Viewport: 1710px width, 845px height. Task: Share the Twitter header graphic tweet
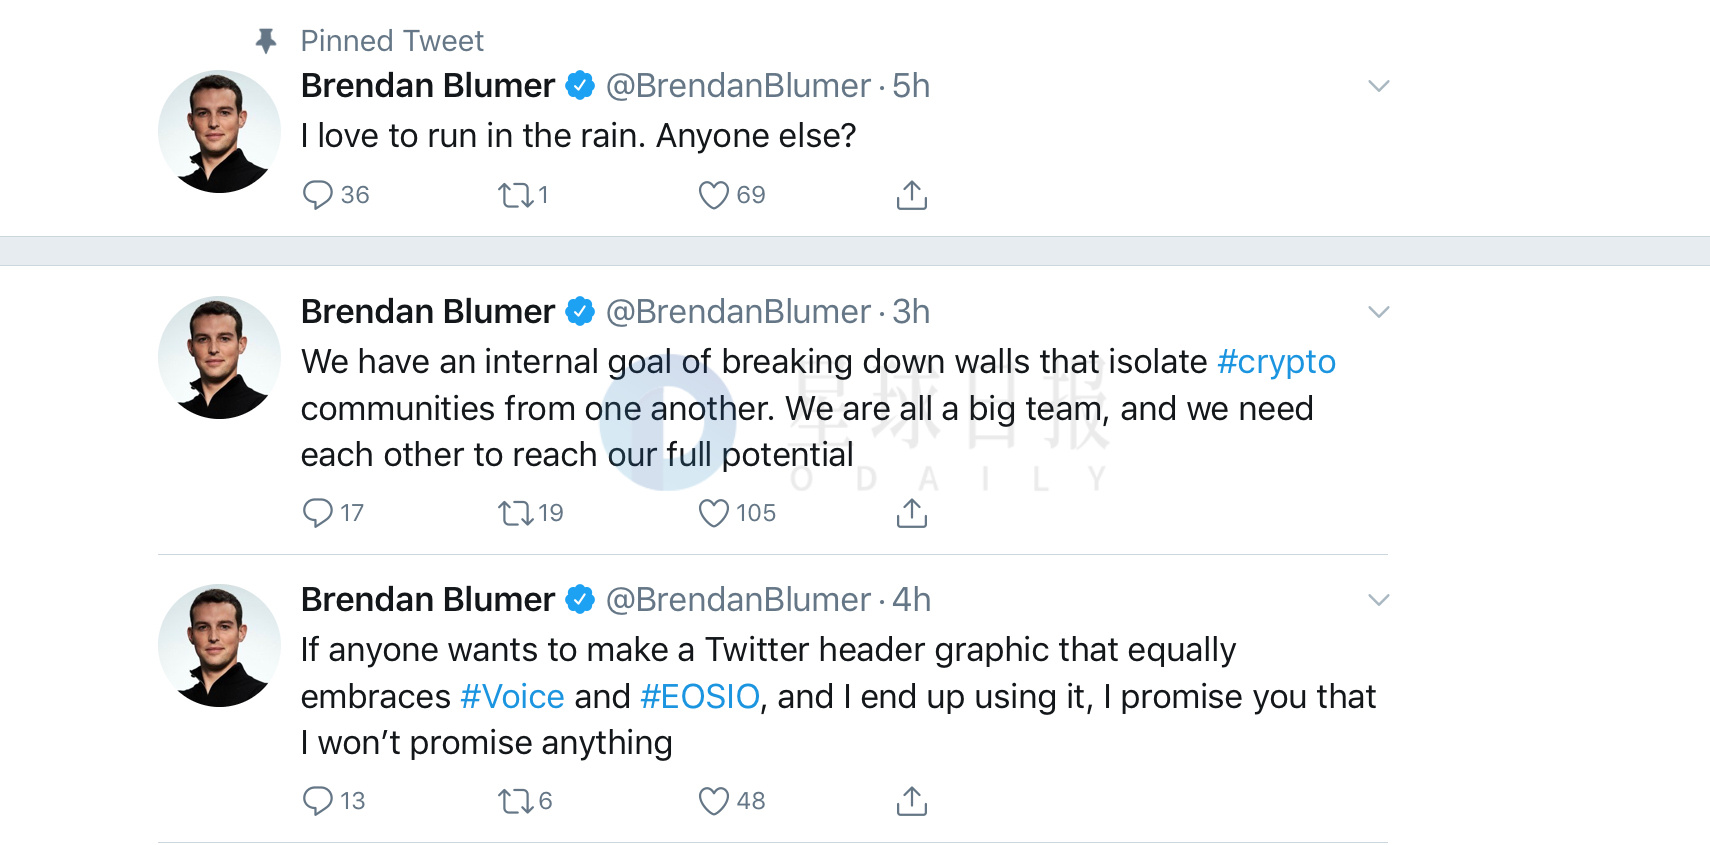coord(912,801)
